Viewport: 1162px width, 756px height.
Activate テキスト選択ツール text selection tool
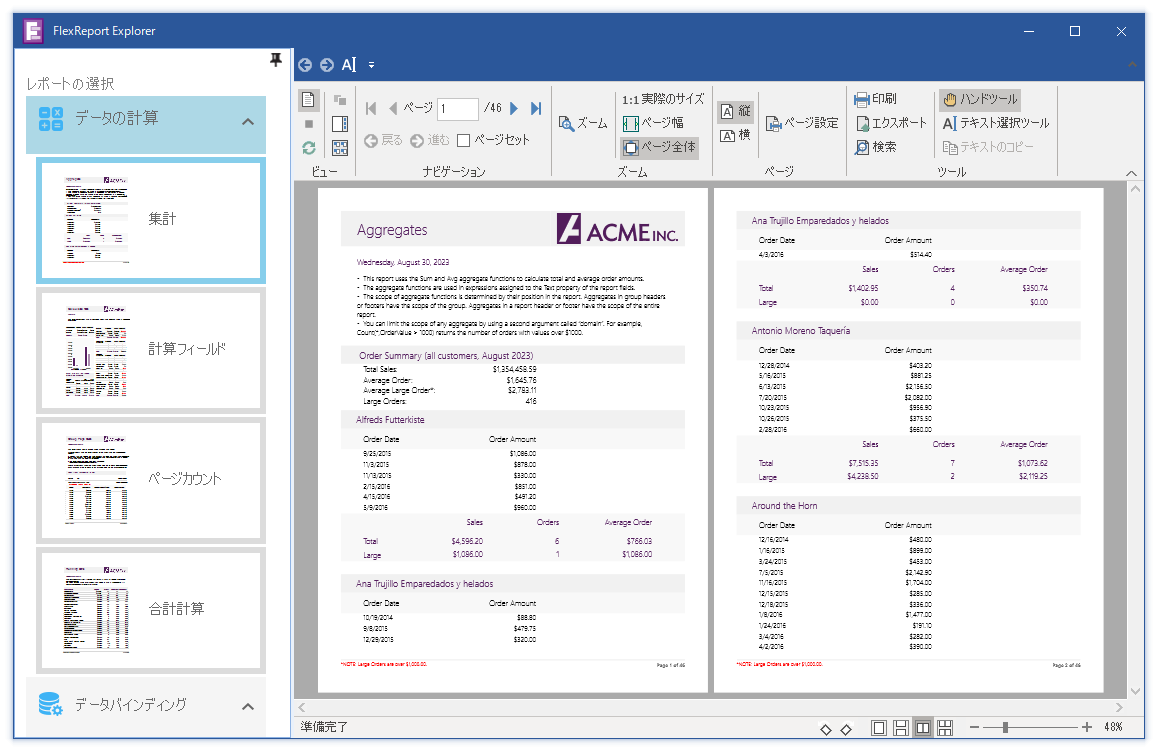(x=996, y=123)
